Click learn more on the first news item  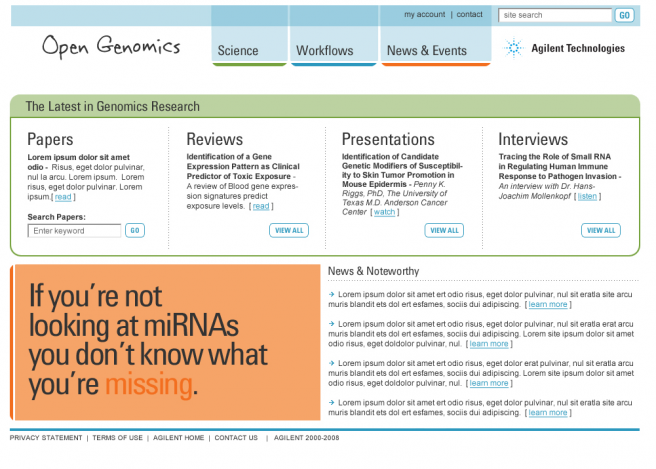point(548,305)
